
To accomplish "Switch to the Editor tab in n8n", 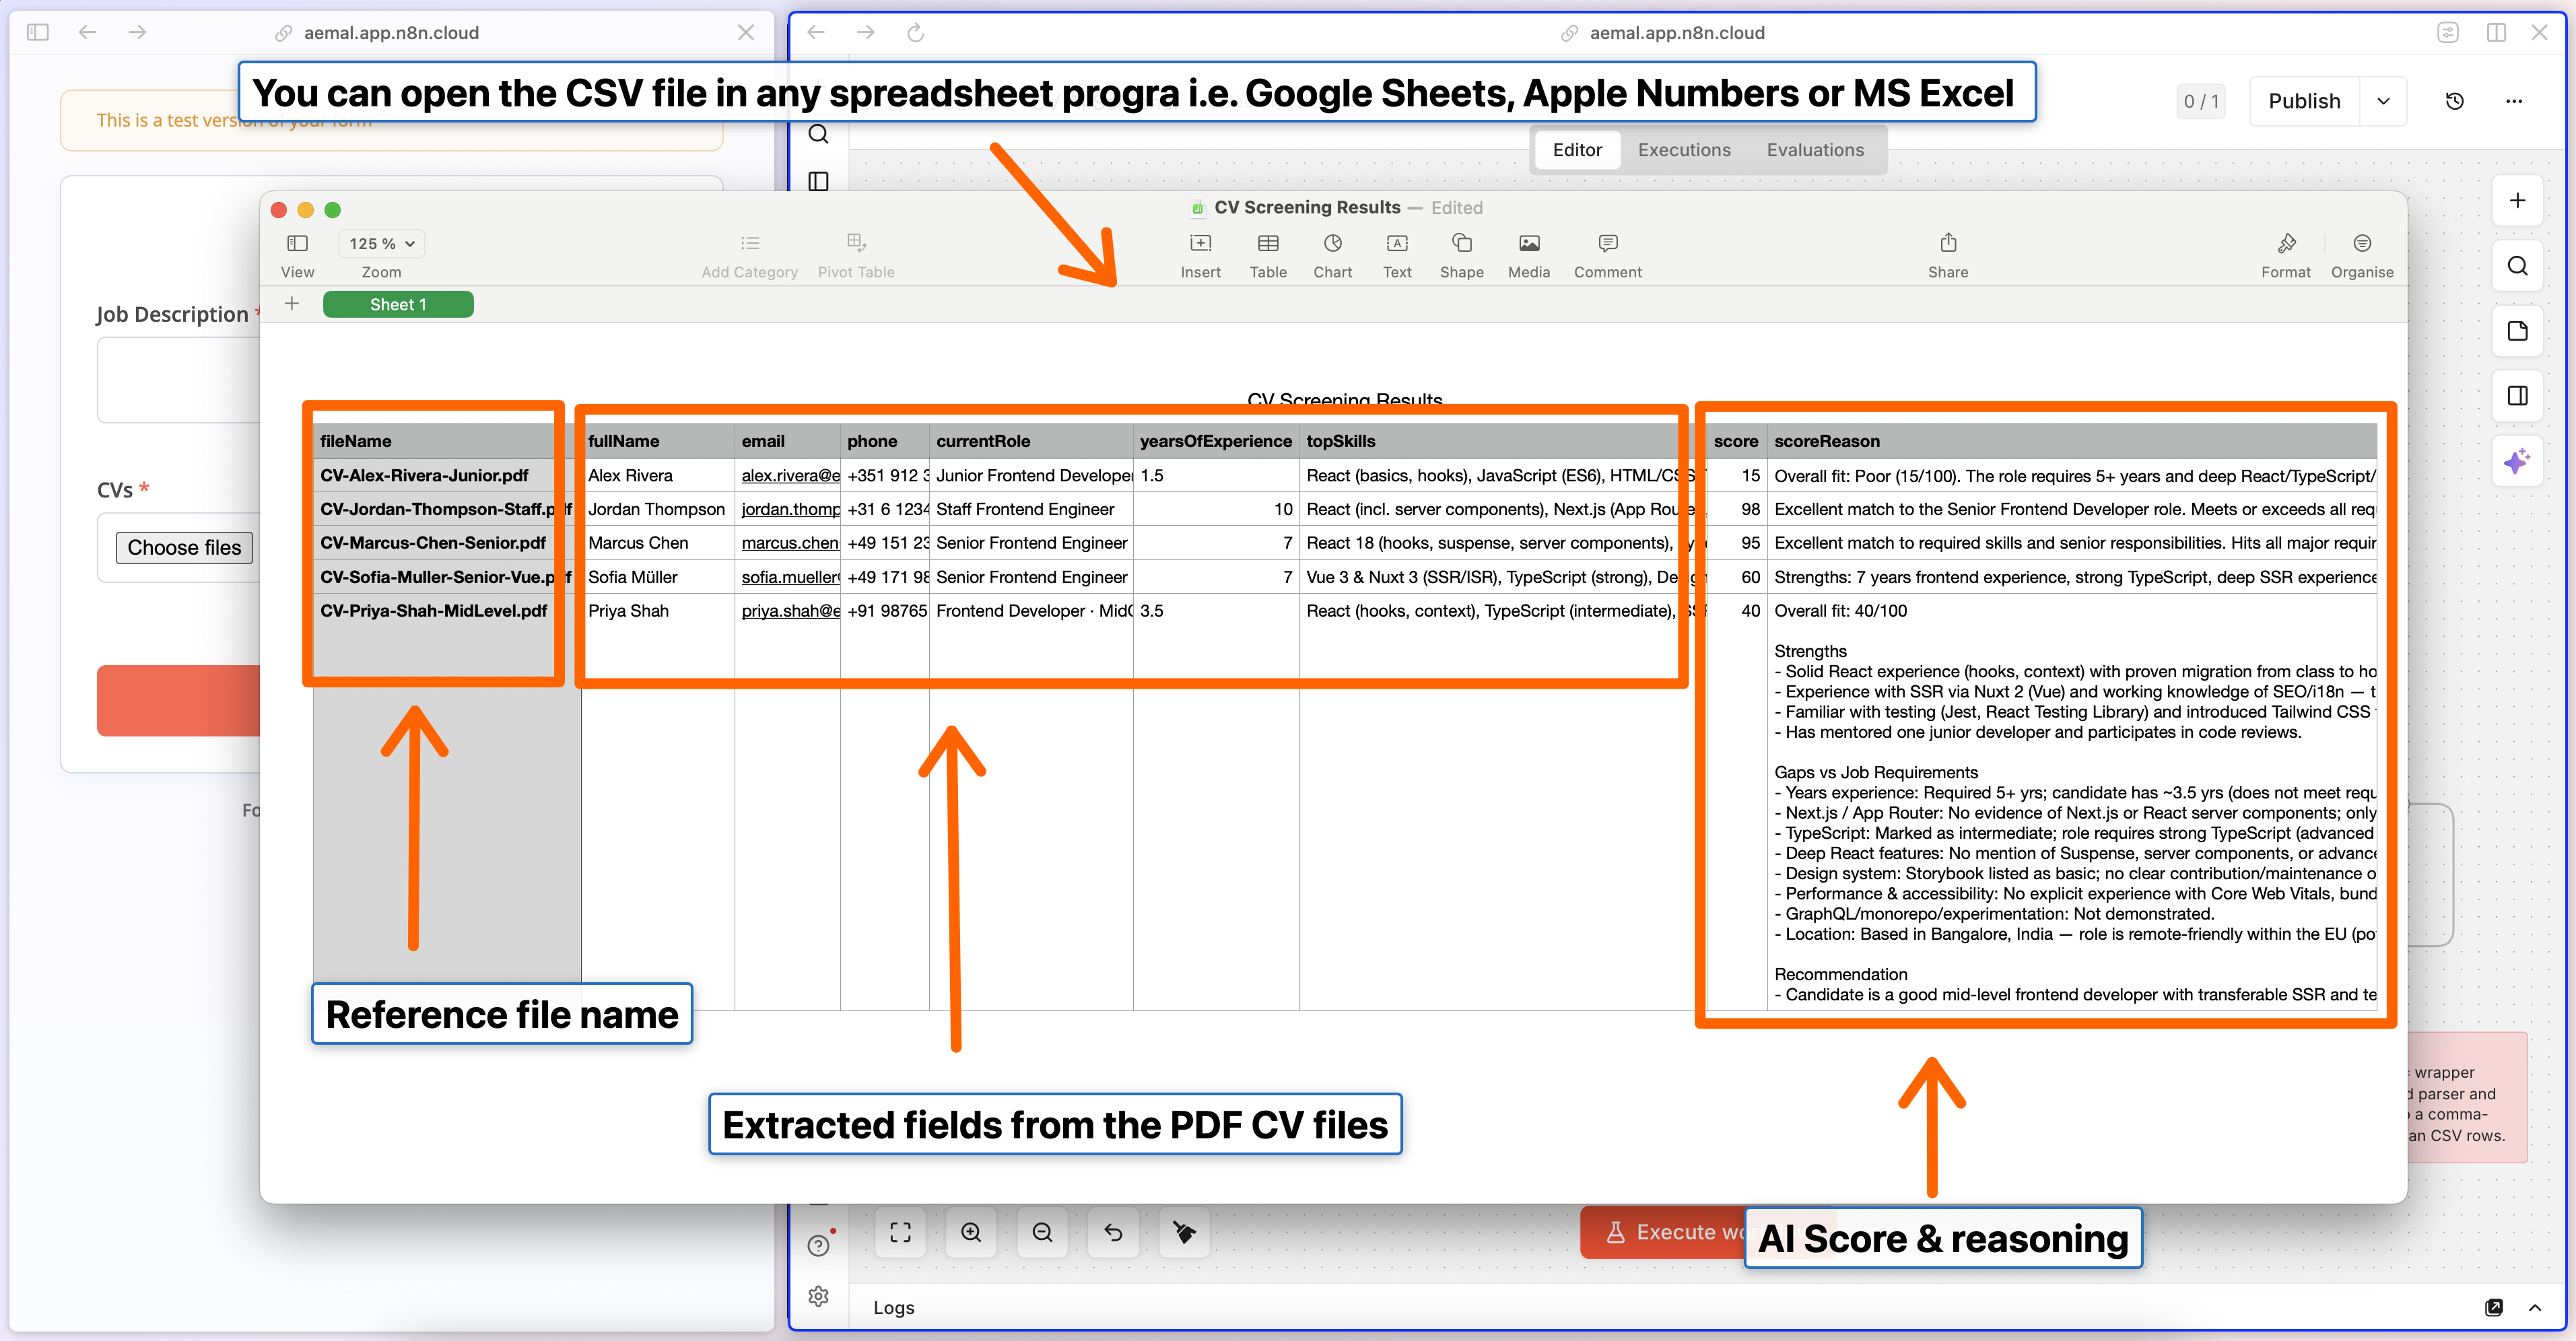I will pos(1577,150).
